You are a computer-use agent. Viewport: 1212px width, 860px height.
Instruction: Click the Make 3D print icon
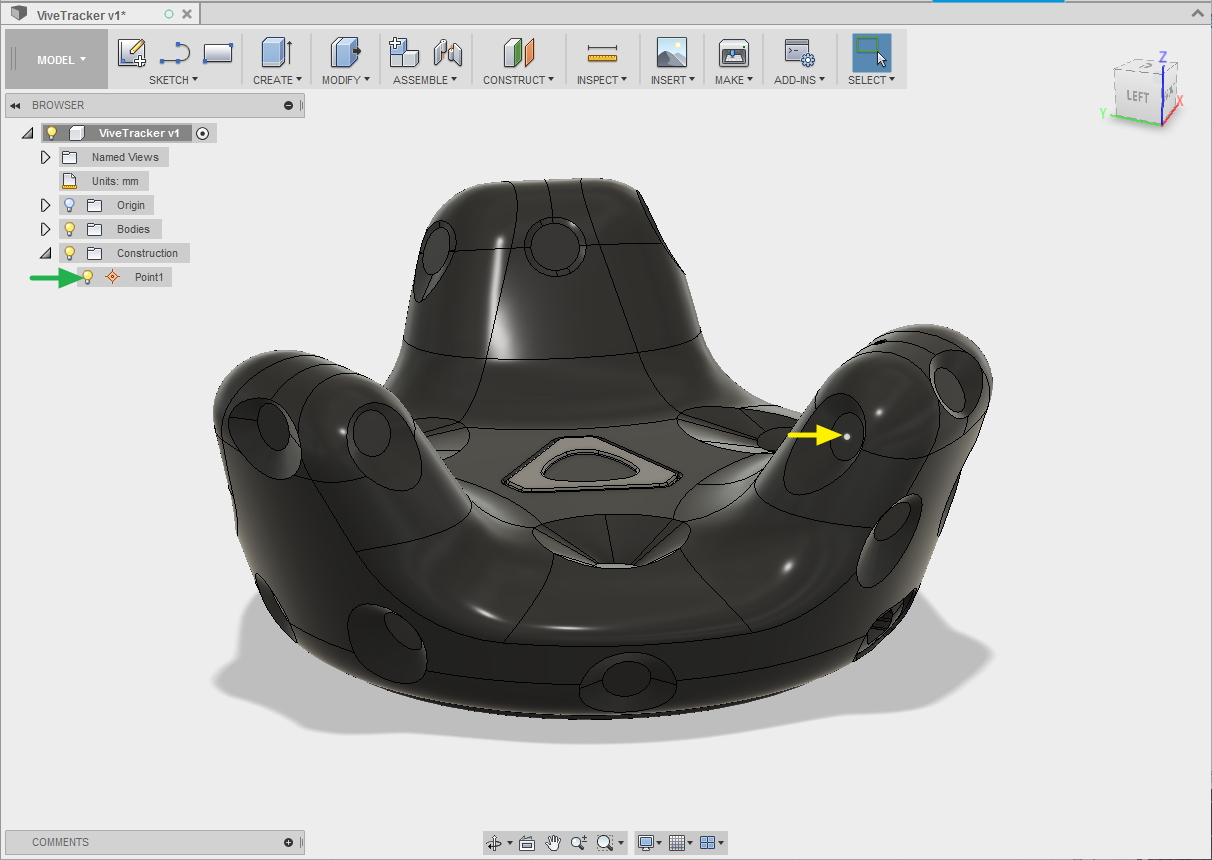coord(734,53)
